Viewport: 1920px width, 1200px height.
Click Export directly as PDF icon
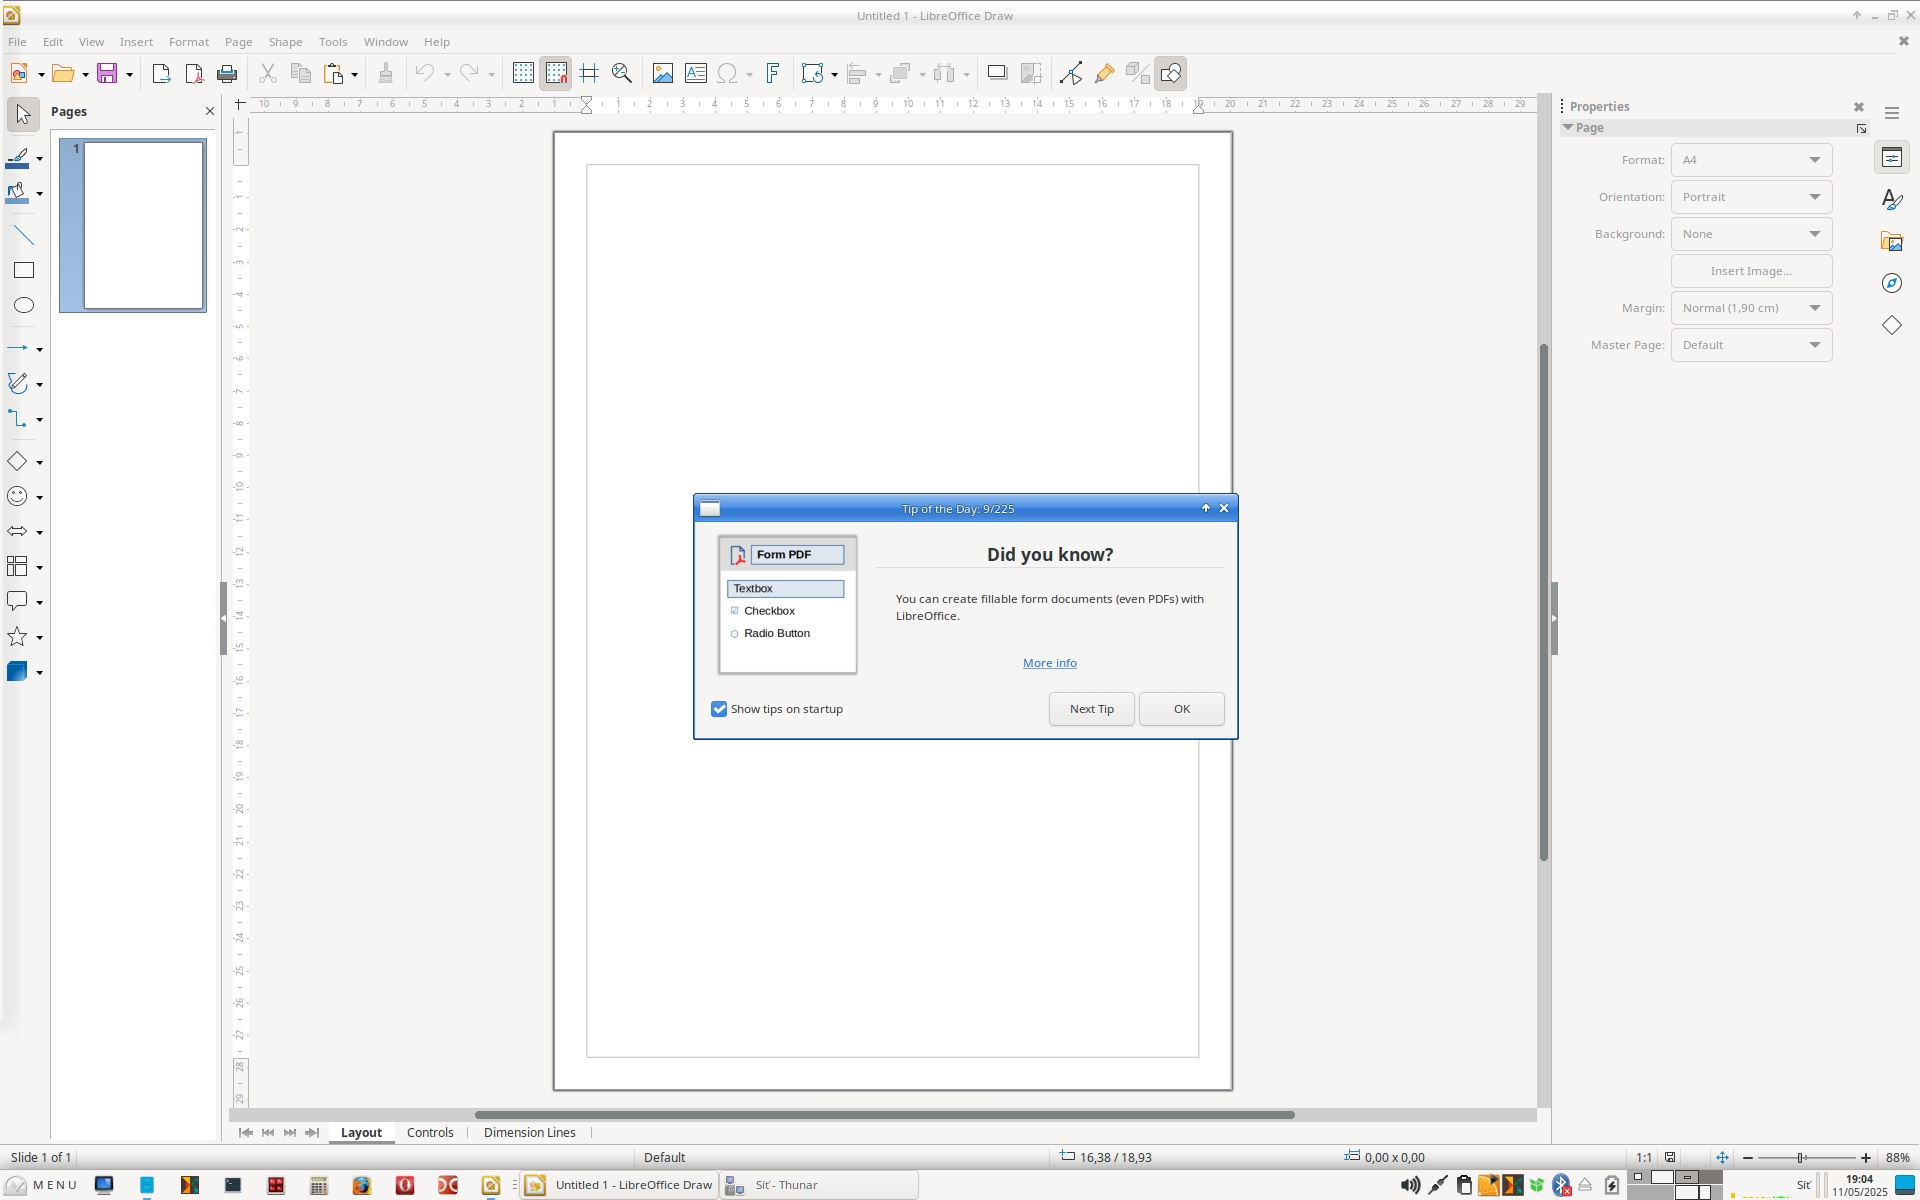(194, 73)
